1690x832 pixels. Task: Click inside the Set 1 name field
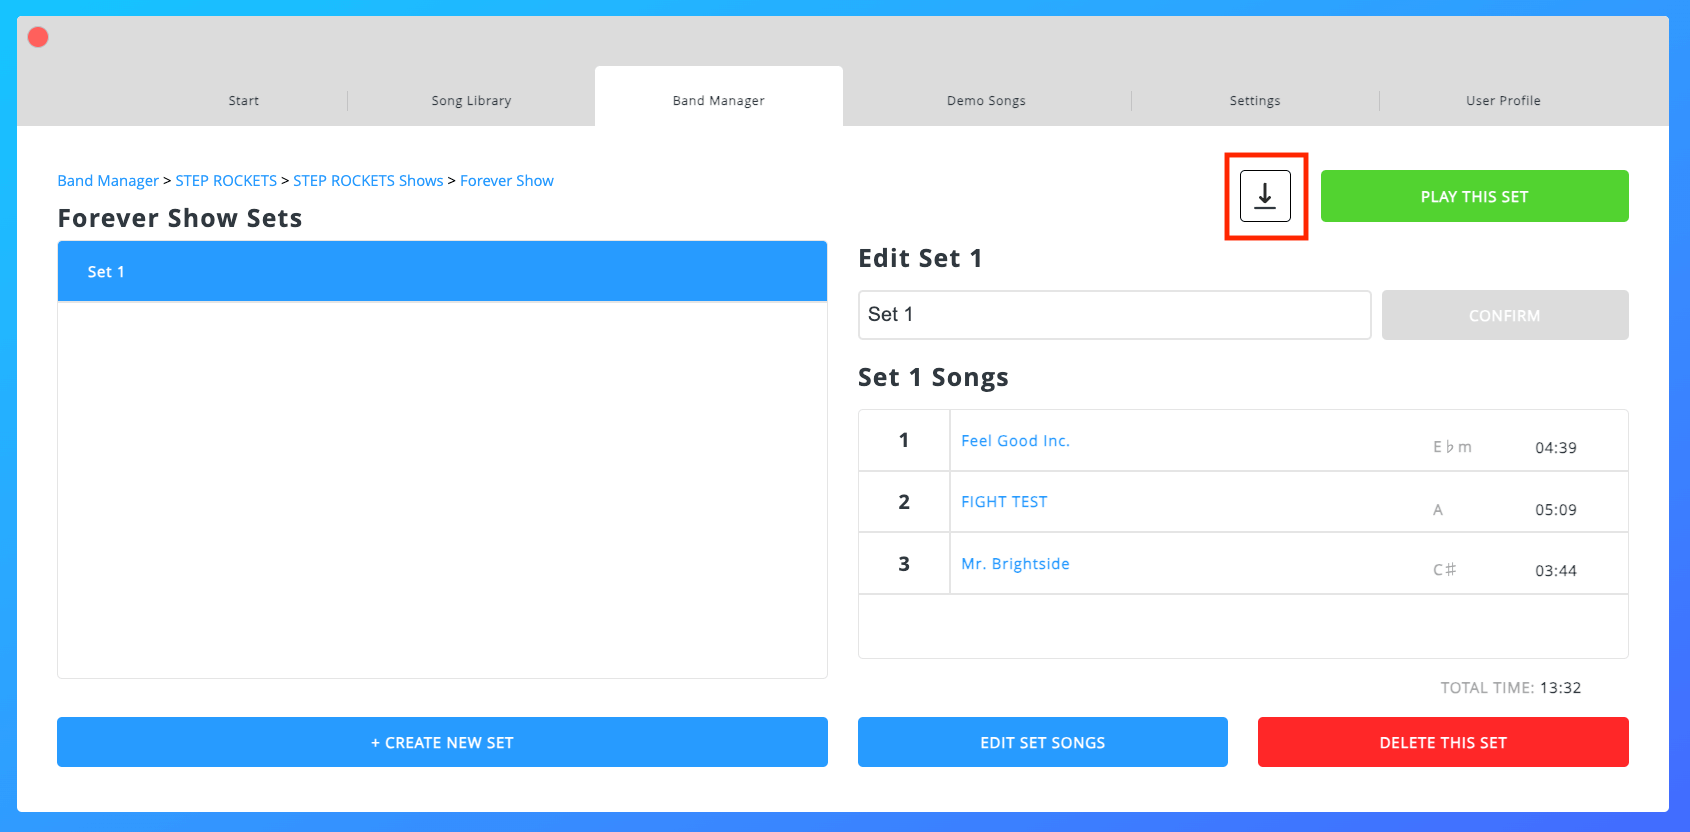[x=1113, y=315]
